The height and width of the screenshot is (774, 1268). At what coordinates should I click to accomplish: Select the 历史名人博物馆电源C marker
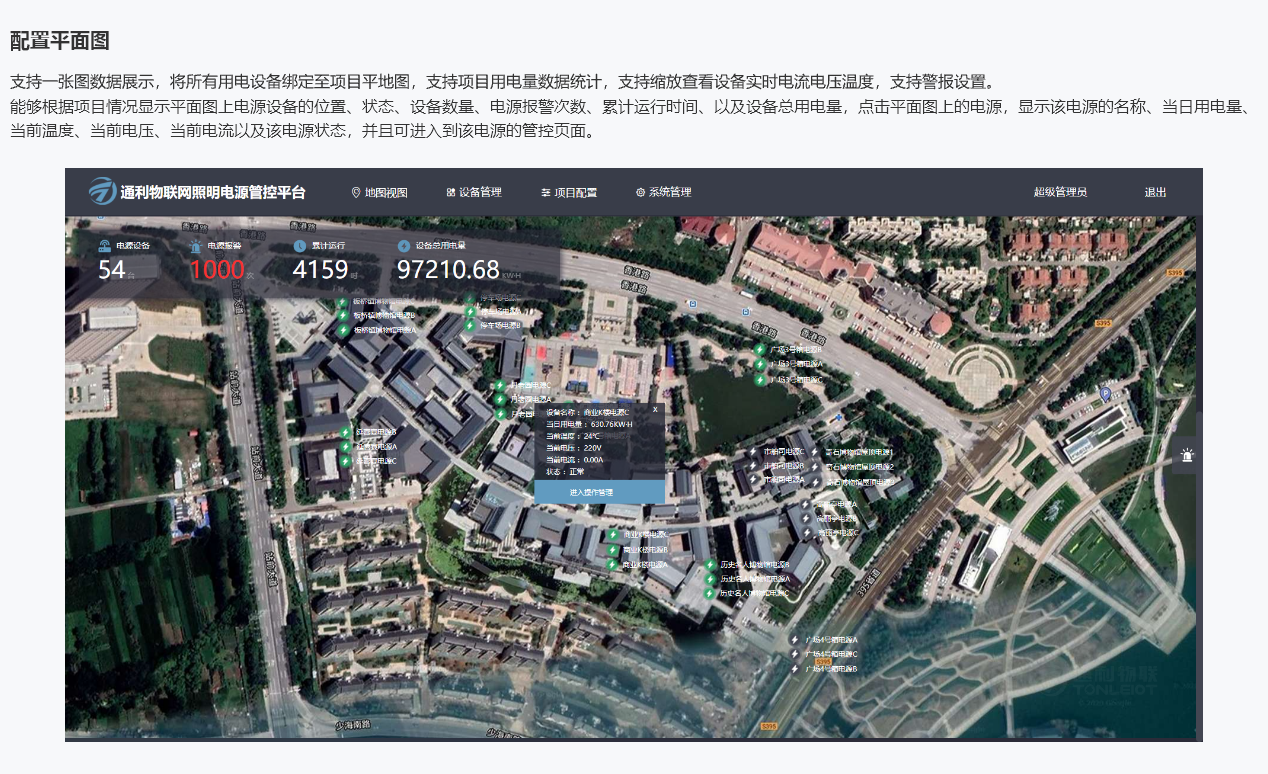(711, 593)
